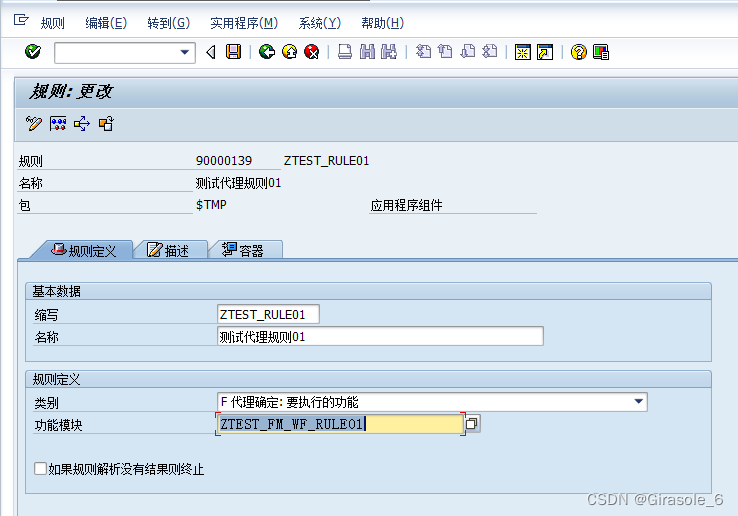Click the Create New Session icon
Viewport: 738px width, 516px height.
[x=522, y=52]
